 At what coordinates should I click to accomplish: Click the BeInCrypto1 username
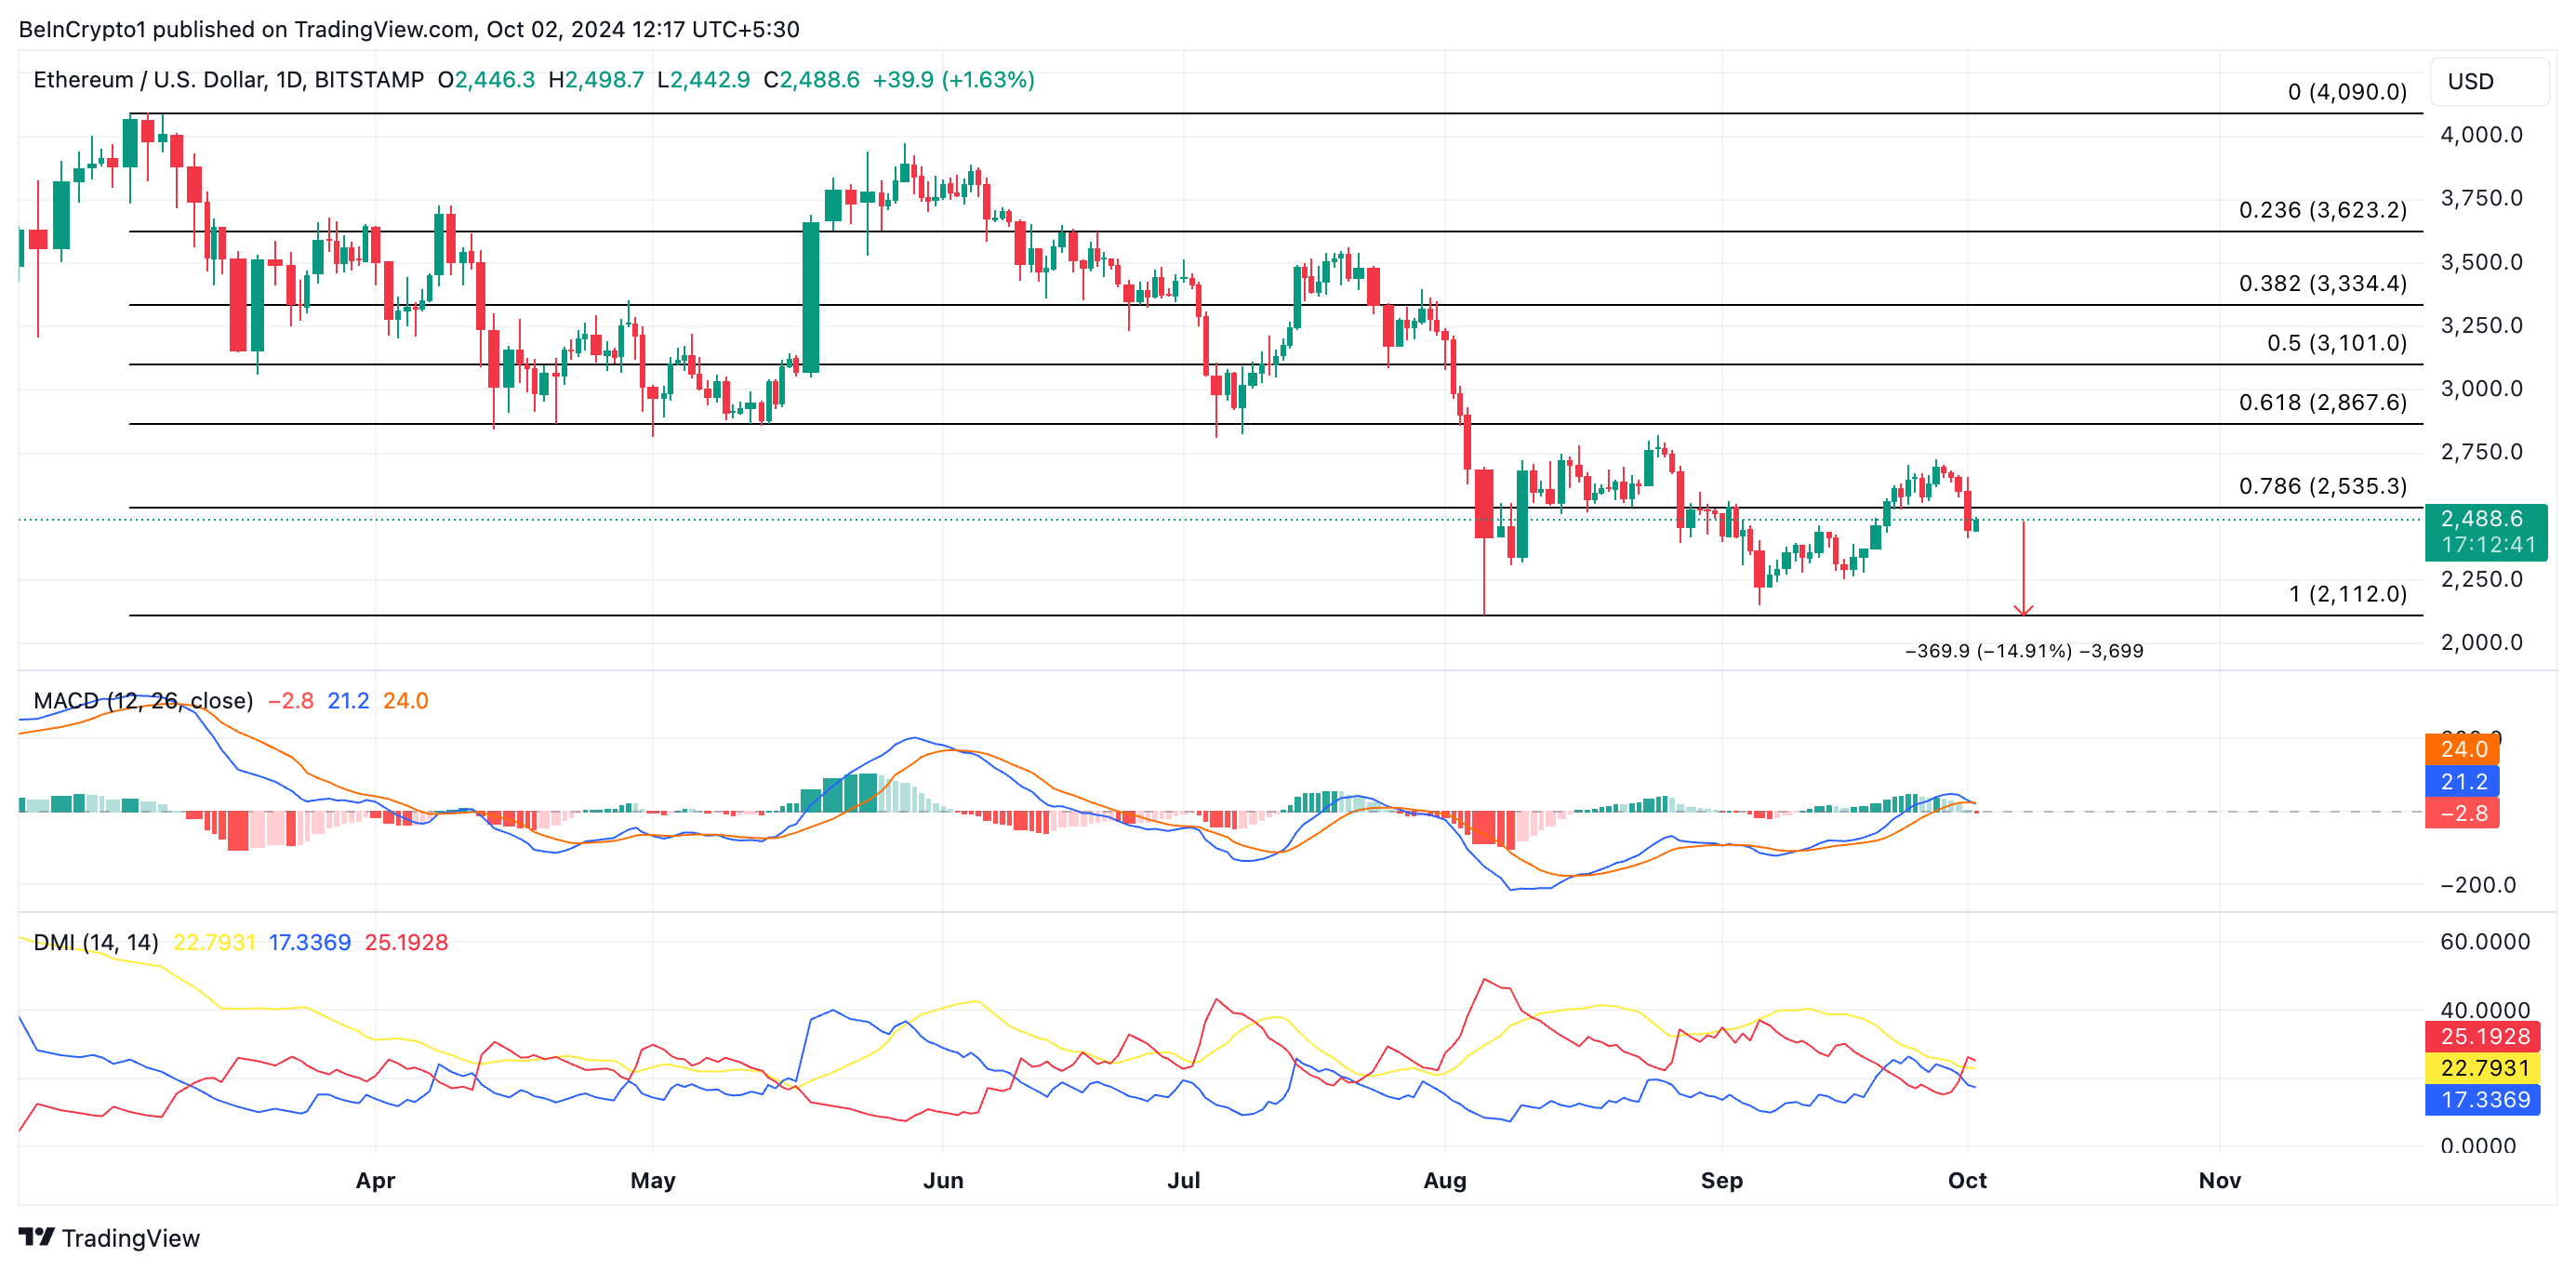83,29
